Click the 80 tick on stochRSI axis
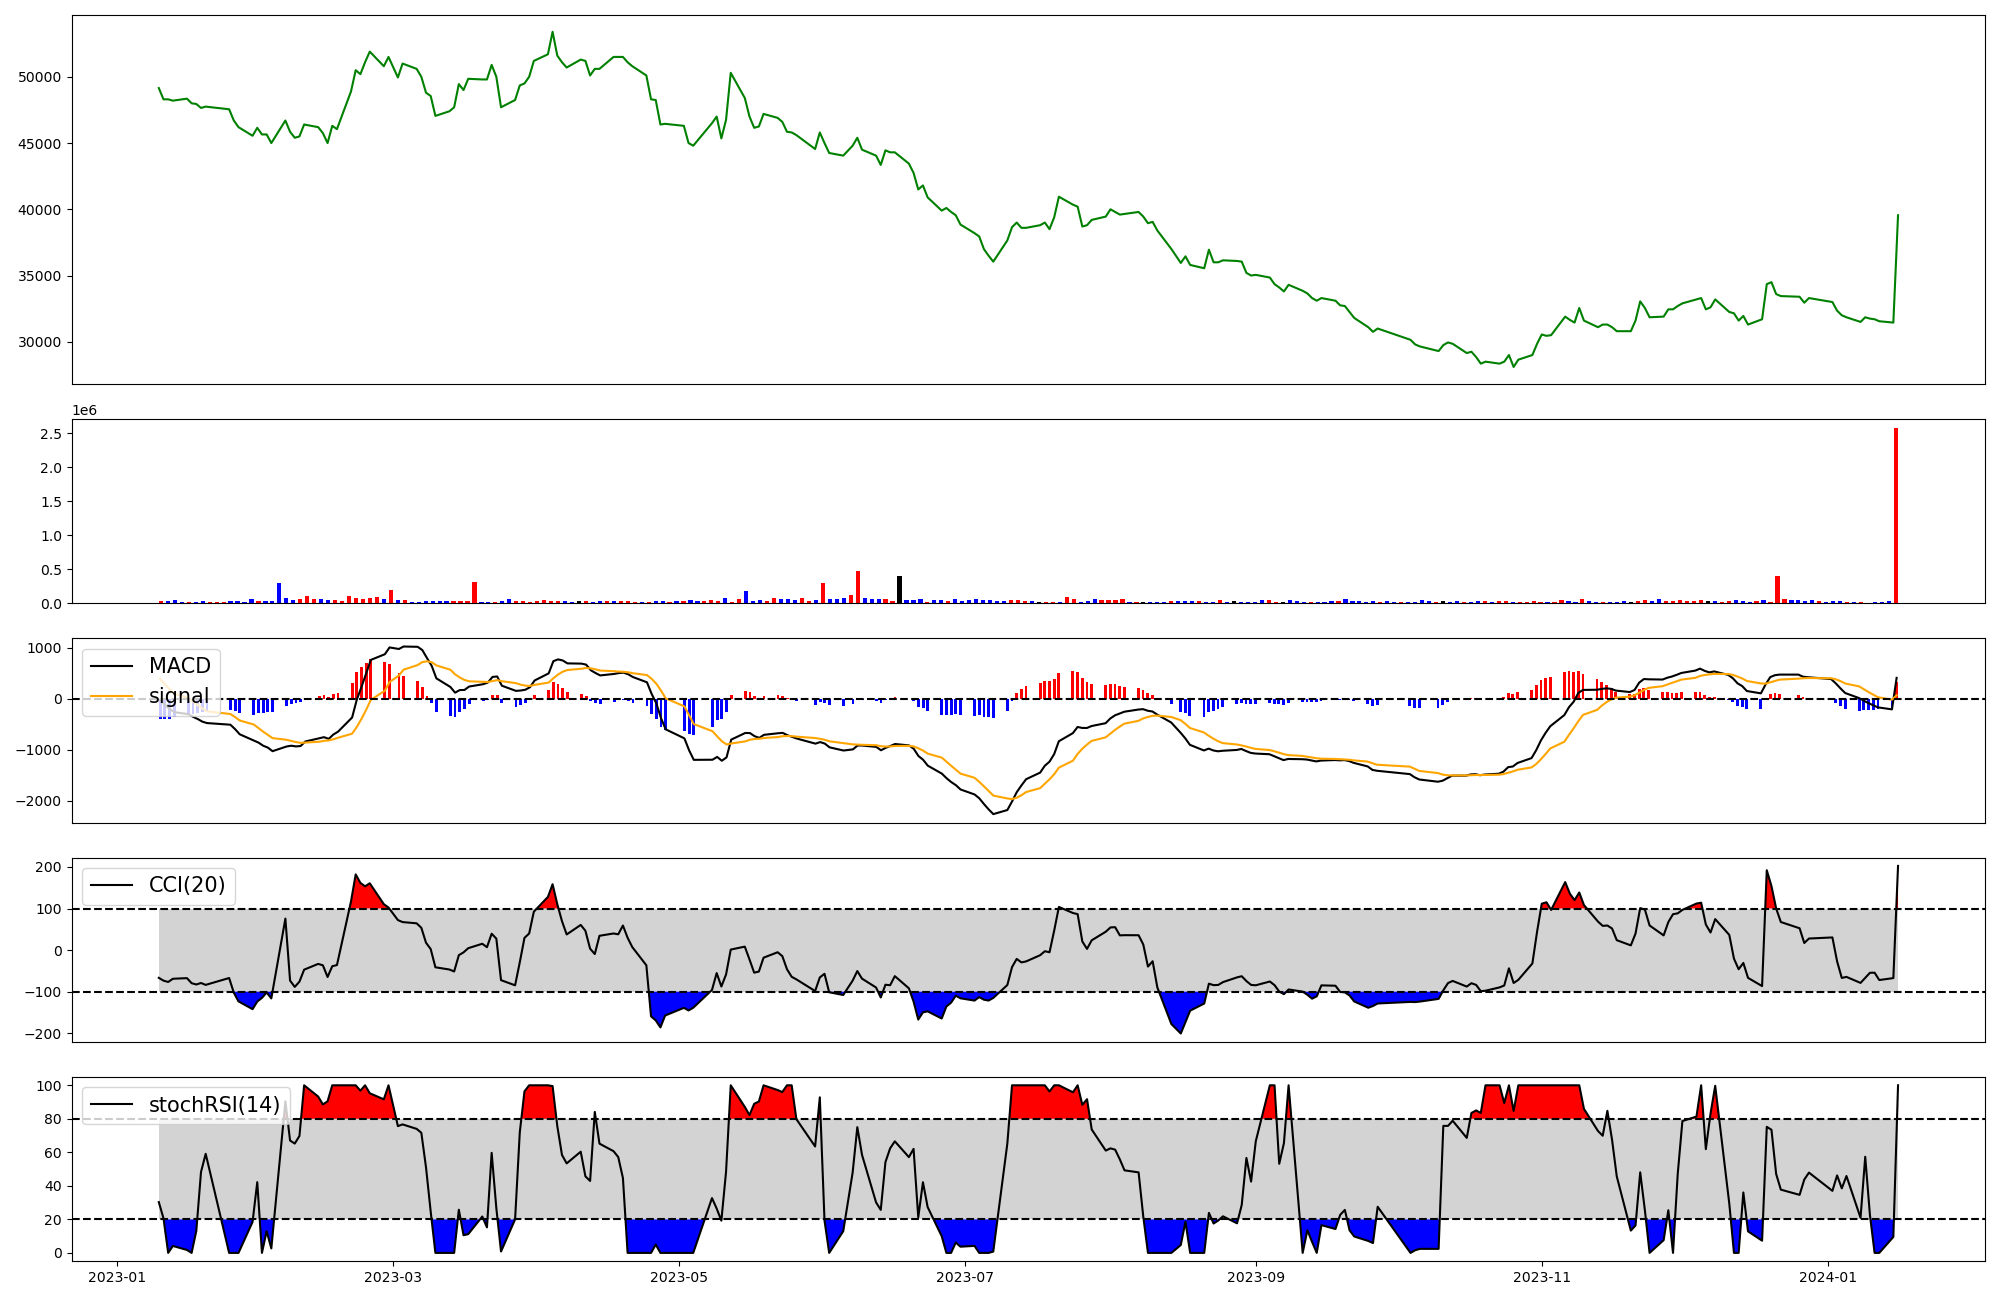This screenshot has height=1300, width=2000. click(52, 1119)
